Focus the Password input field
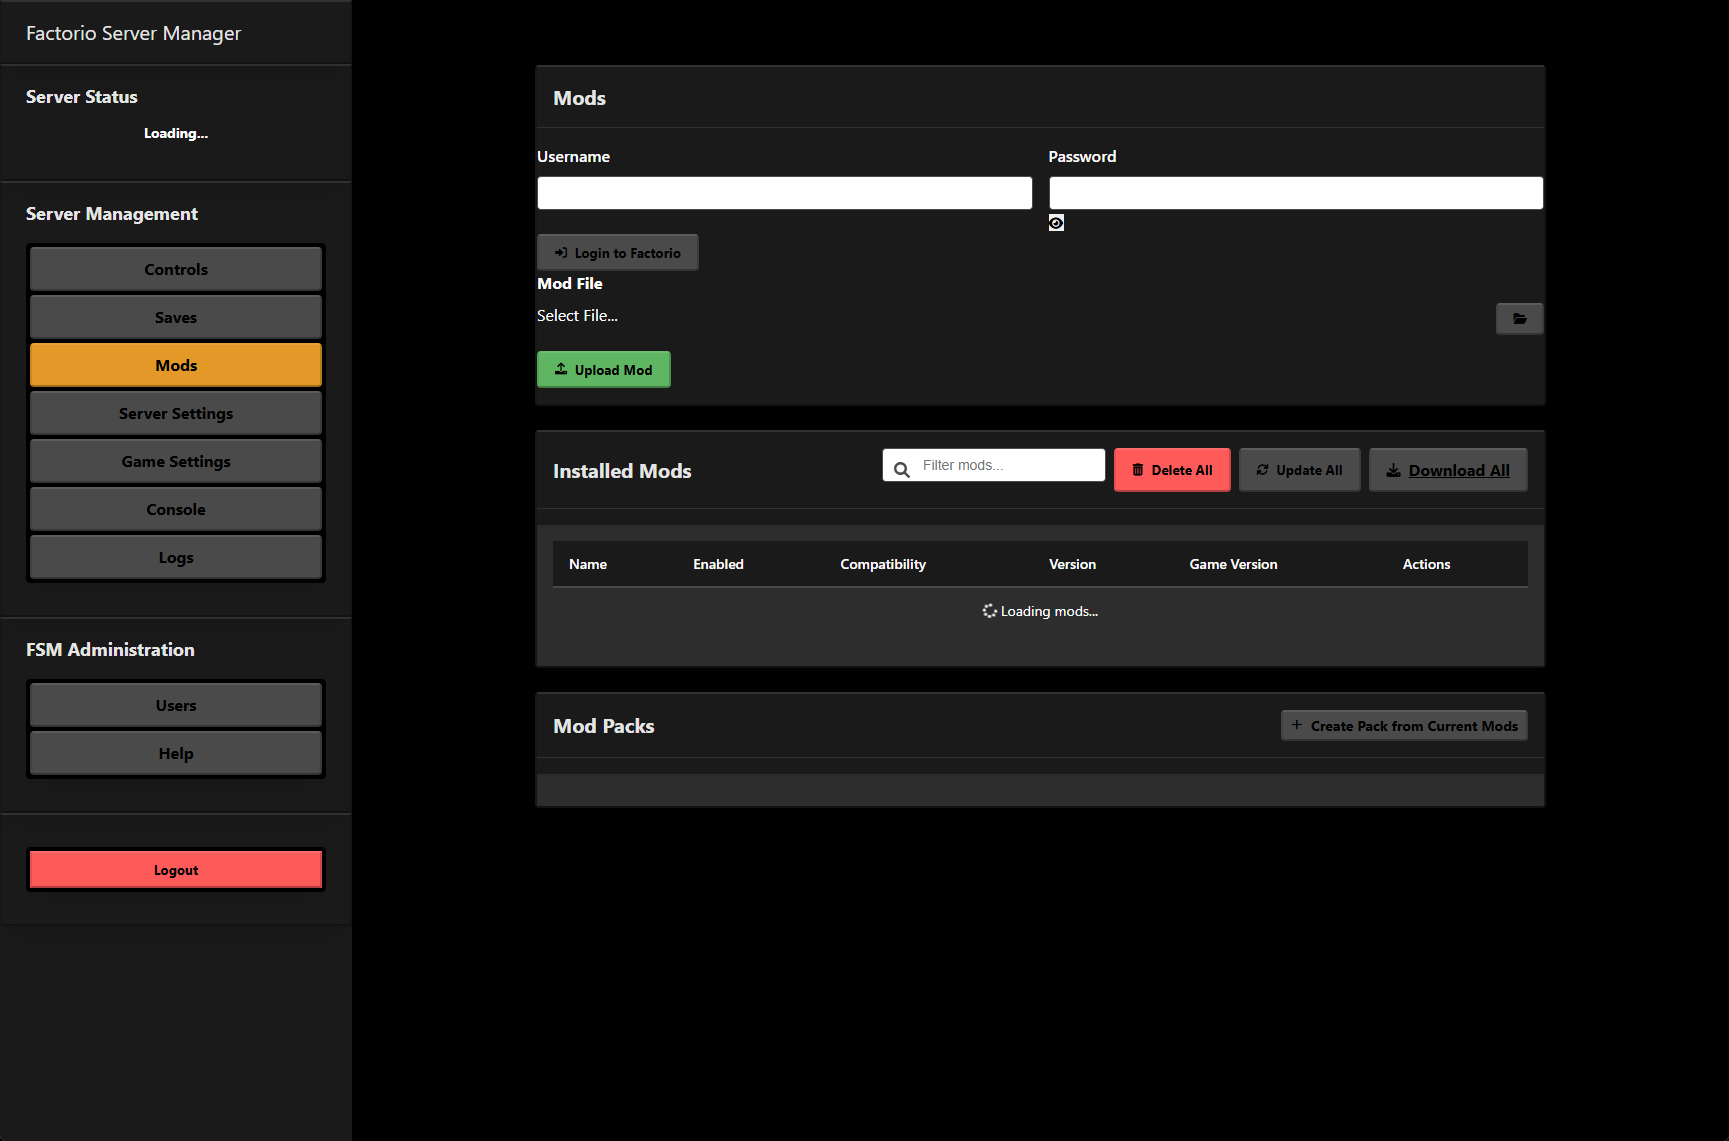1729x1141 pixels. [x=1296, y=193]
